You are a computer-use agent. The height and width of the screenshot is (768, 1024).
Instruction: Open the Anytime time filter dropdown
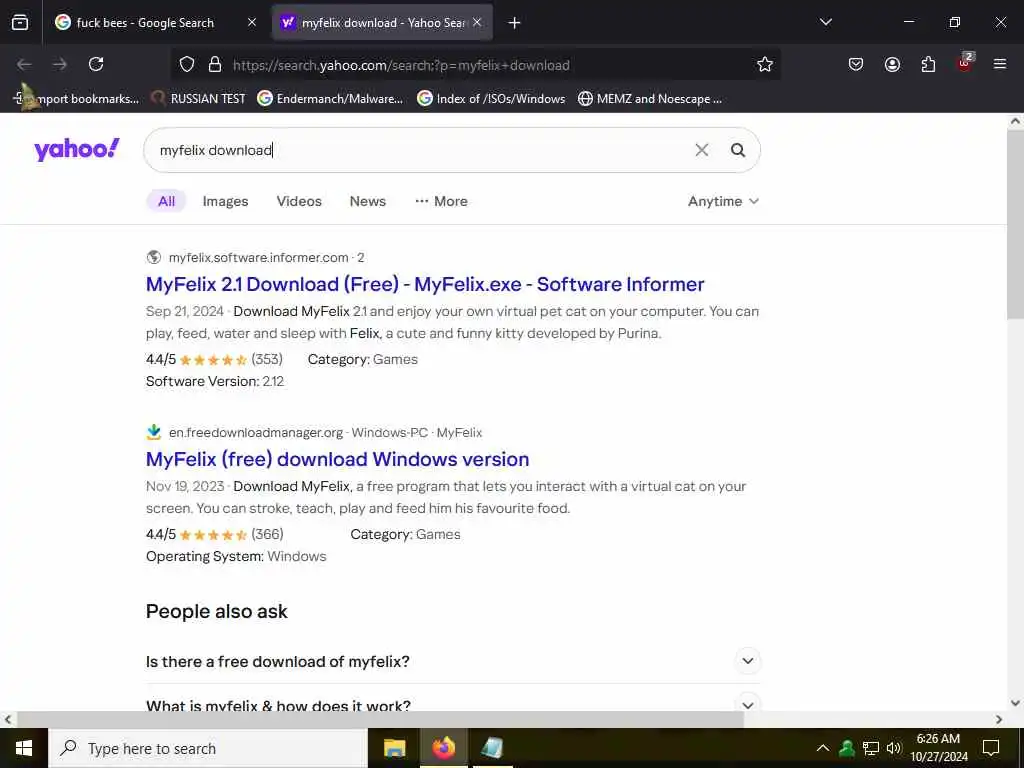(723, 201)
